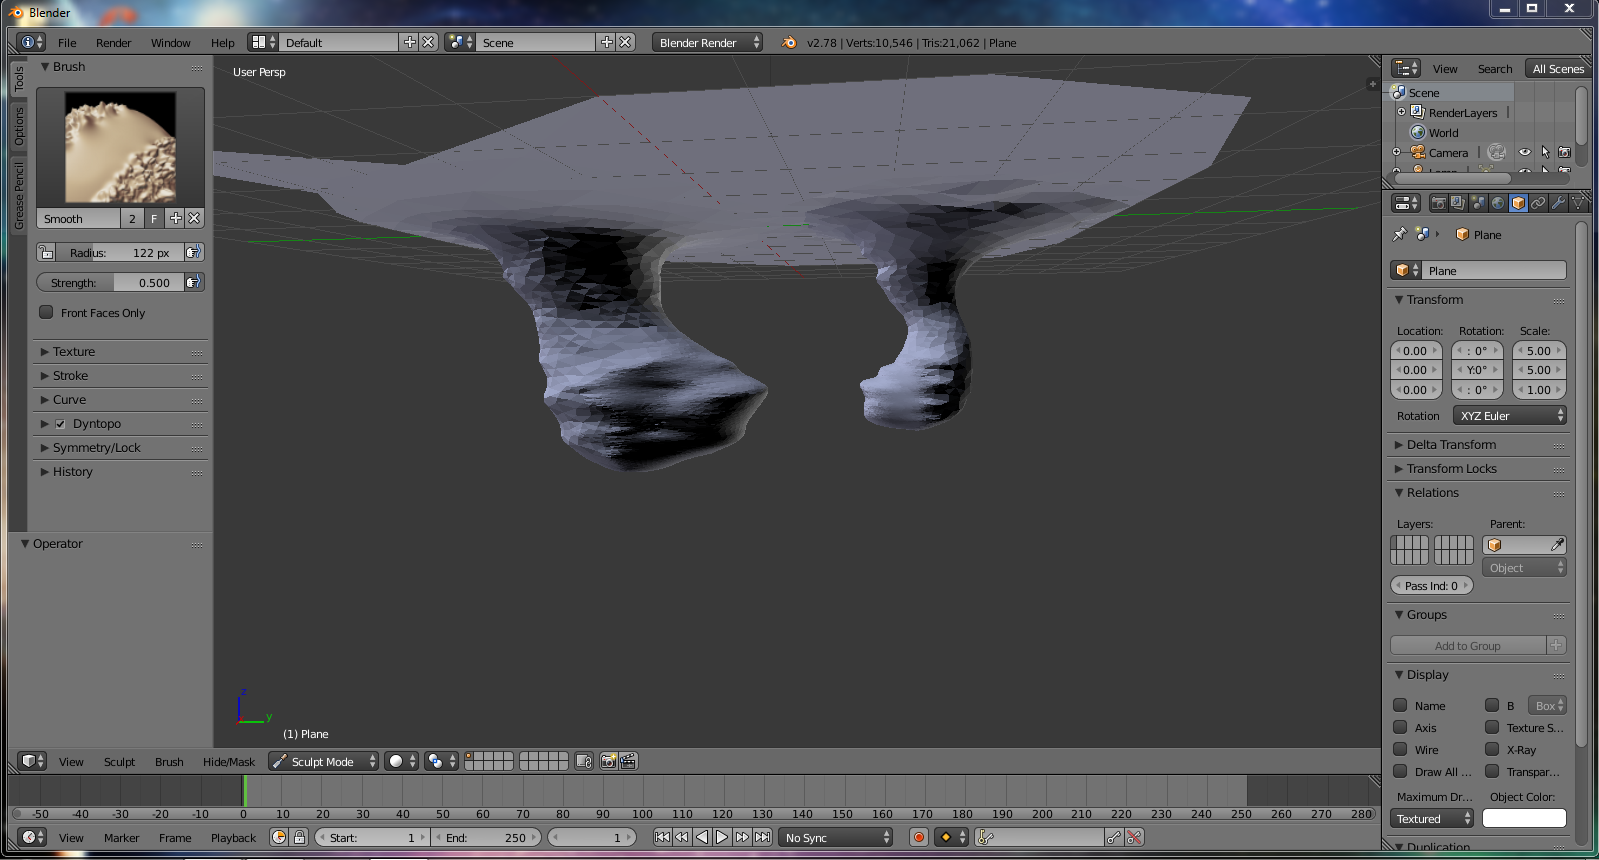Open the Render Layers properties tab
The image size is (1599, 860).
coord(1458,203)
